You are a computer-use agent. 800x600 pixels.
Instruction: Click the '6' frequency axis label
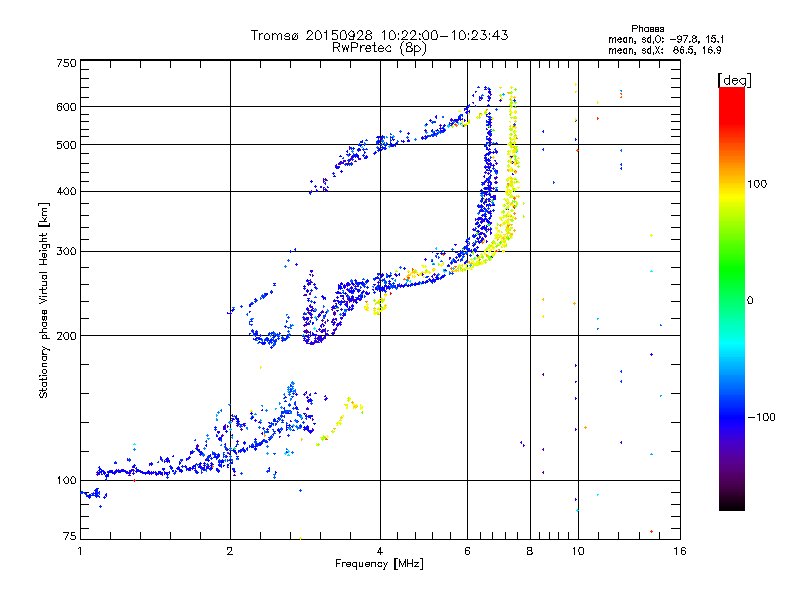click(467, 551)
